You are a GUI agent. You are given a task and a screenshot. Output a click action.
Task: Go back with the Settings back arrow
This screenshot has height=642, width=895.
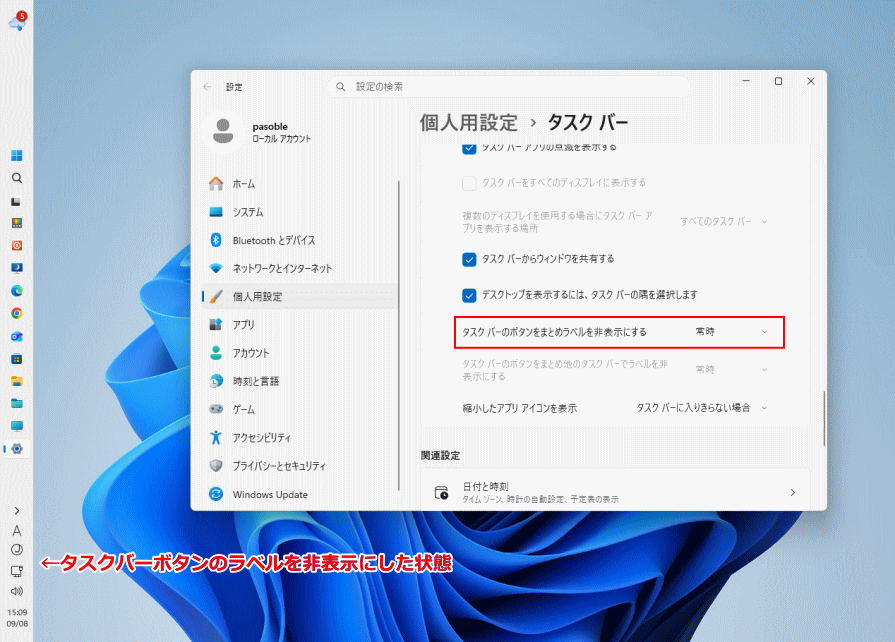pyautogui.click(x=207, y=87)
